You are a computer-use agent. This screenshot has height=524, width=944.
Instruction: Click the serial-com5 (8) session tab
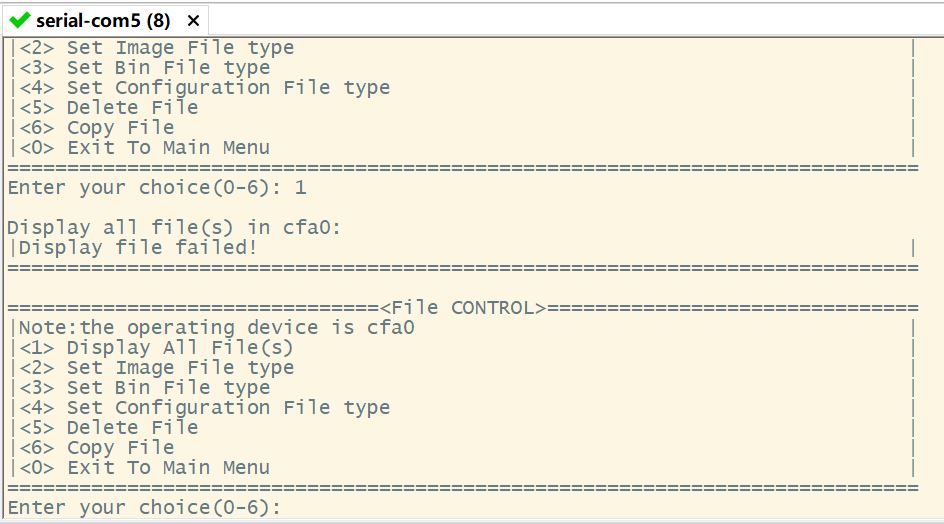[102, 20]
